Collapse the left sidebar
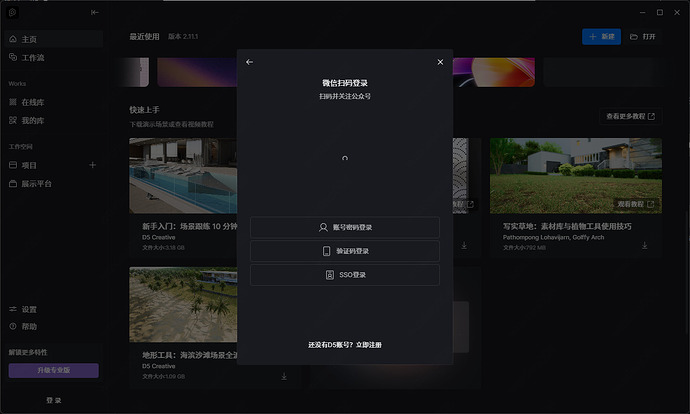690x414 pixels. click(95, 12)
